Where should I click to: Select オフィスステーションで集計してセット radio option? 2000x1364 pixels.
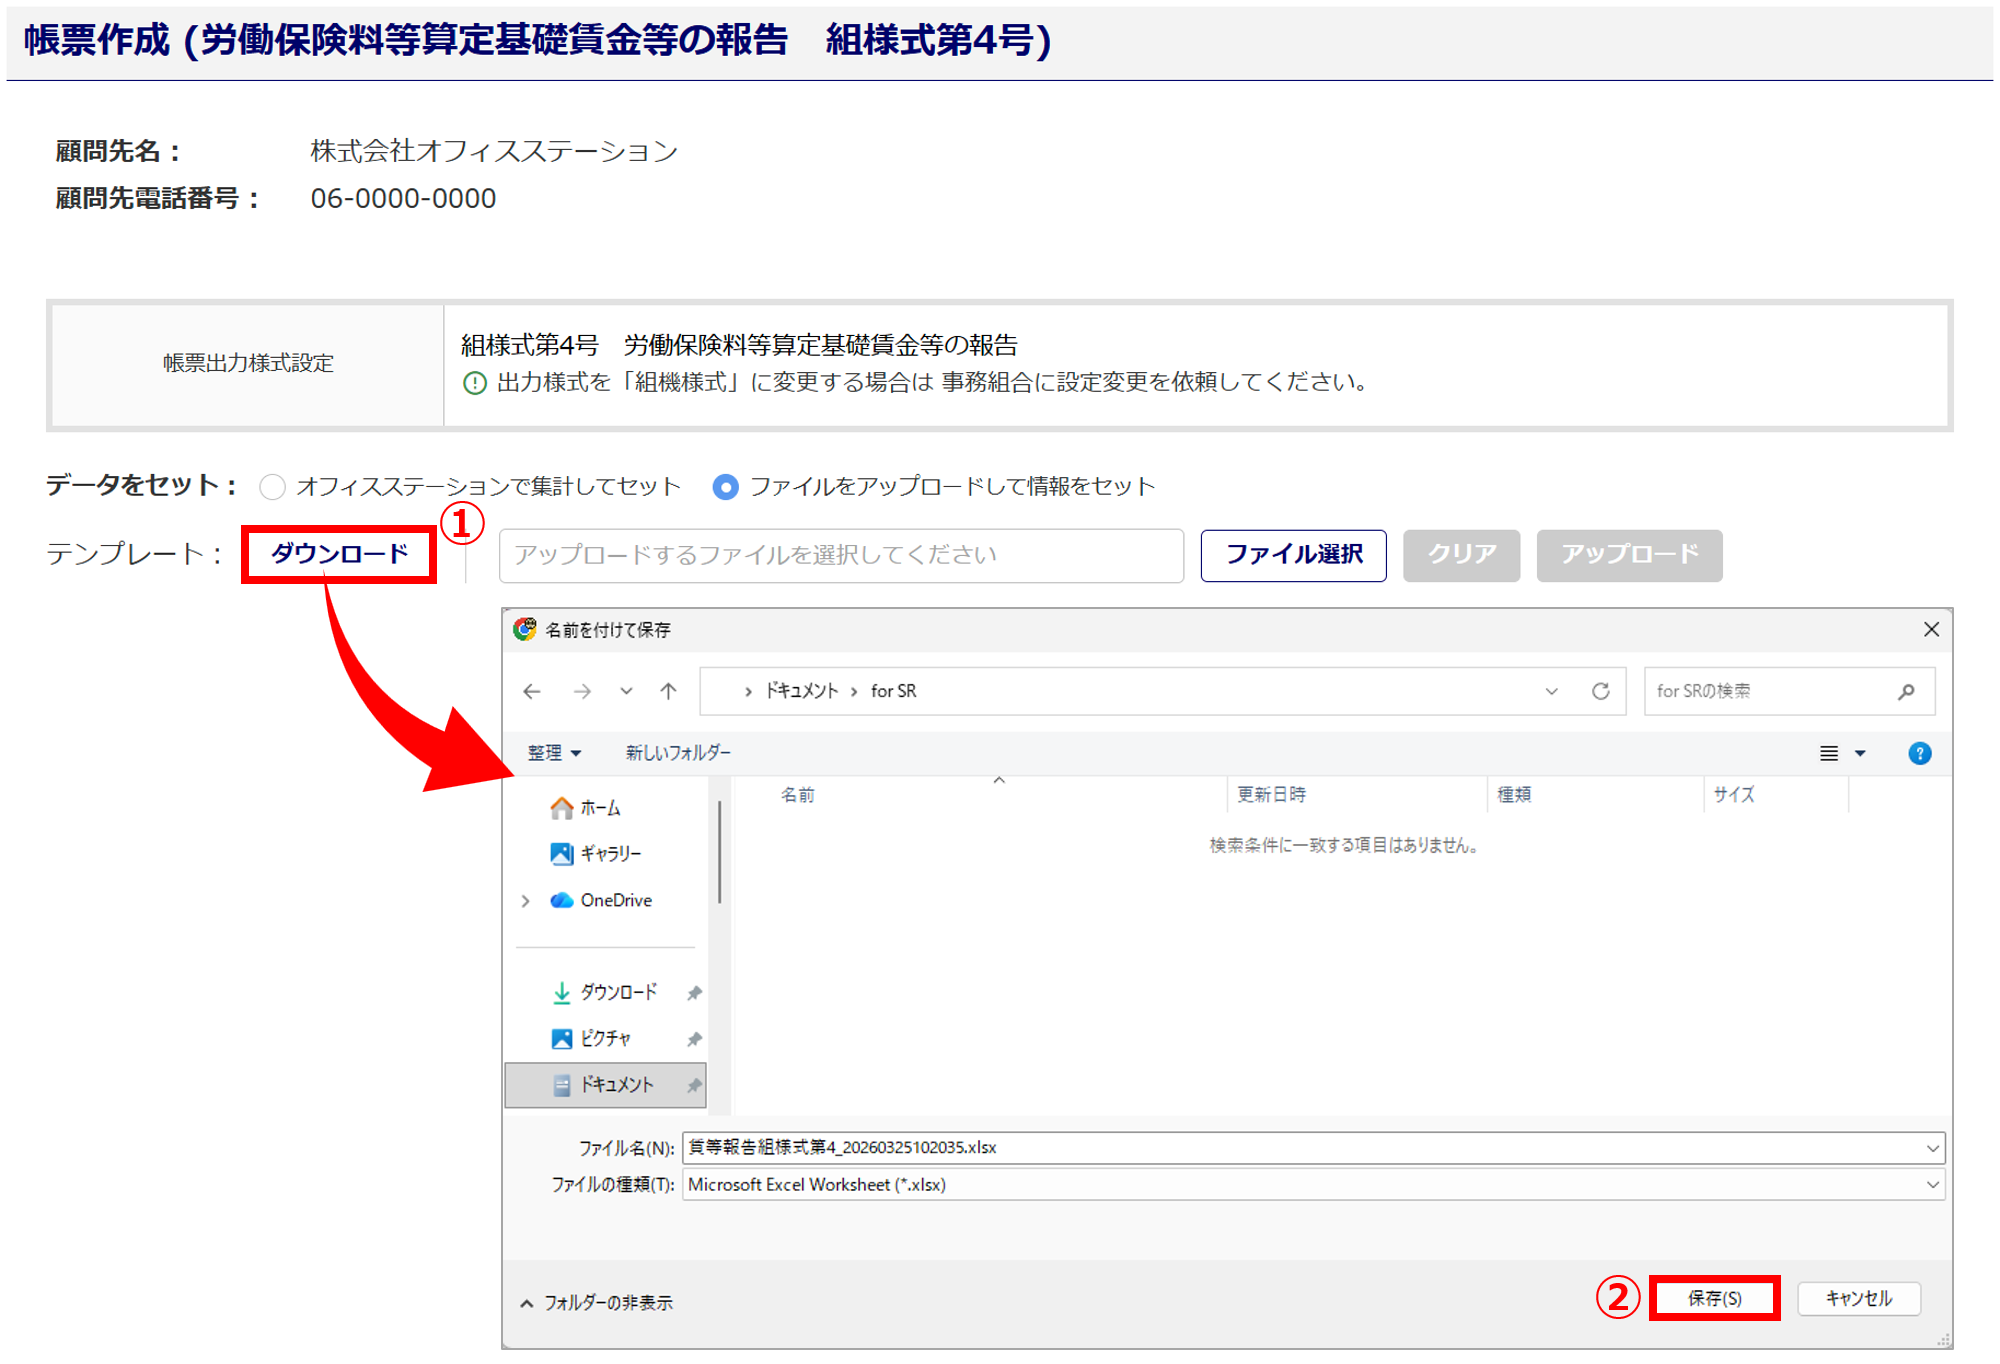pyautogui.click(x=272, y=487)
